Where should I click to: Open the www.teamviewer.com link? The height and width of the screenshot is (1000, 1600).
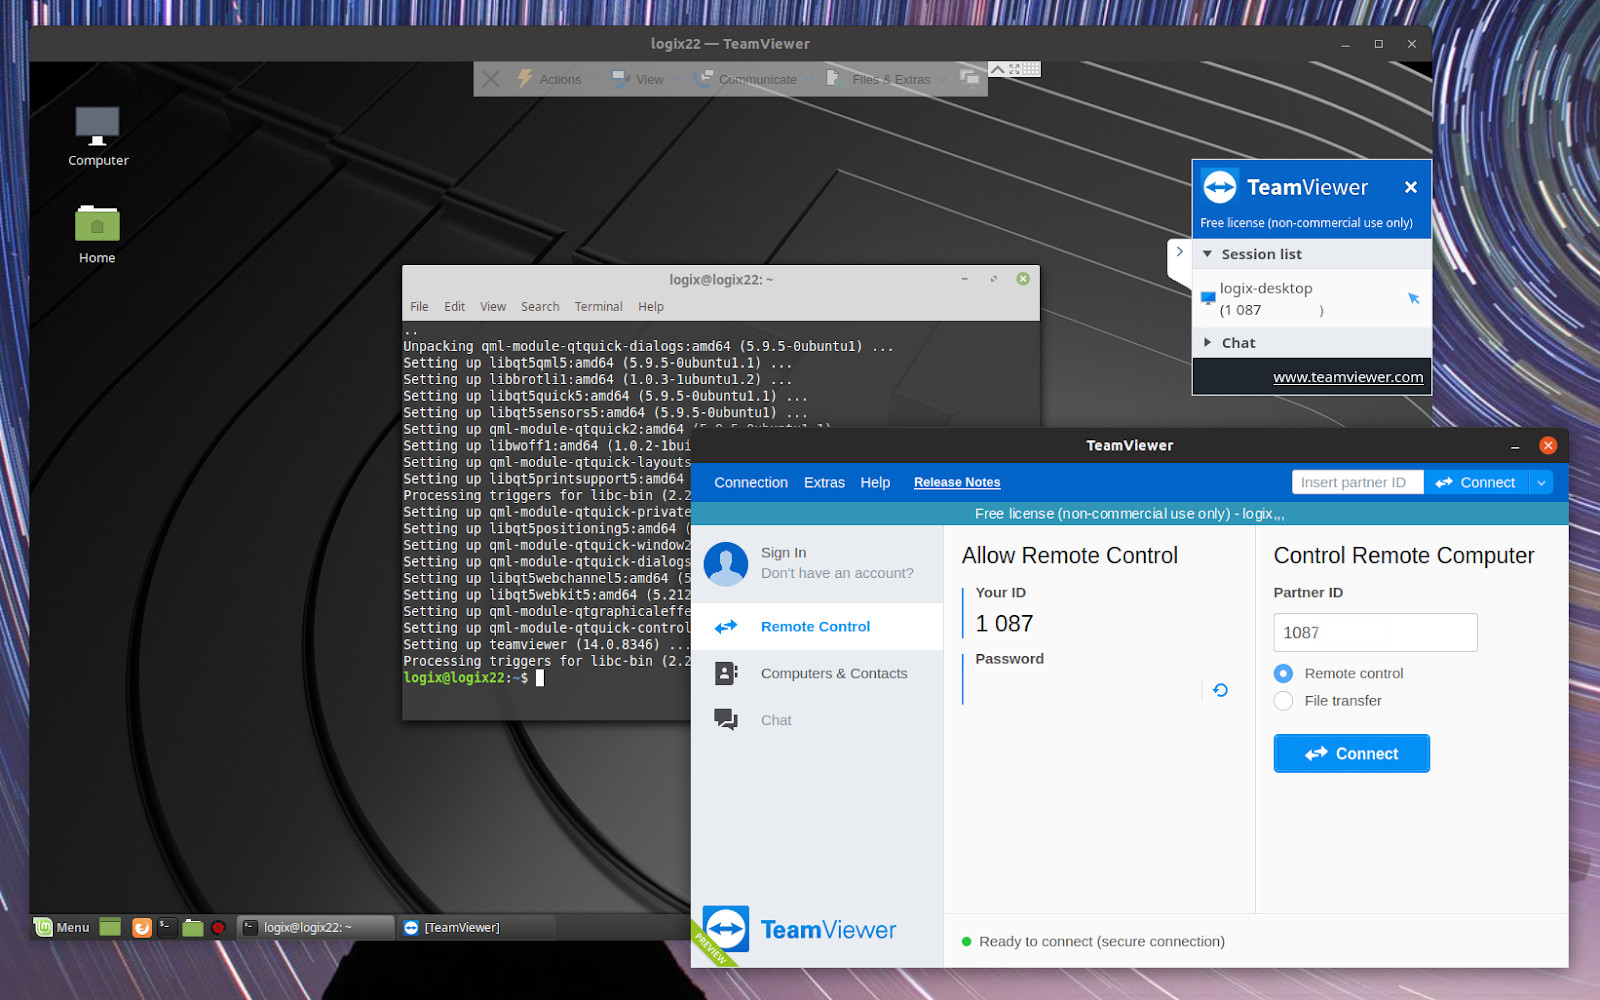1348,377
